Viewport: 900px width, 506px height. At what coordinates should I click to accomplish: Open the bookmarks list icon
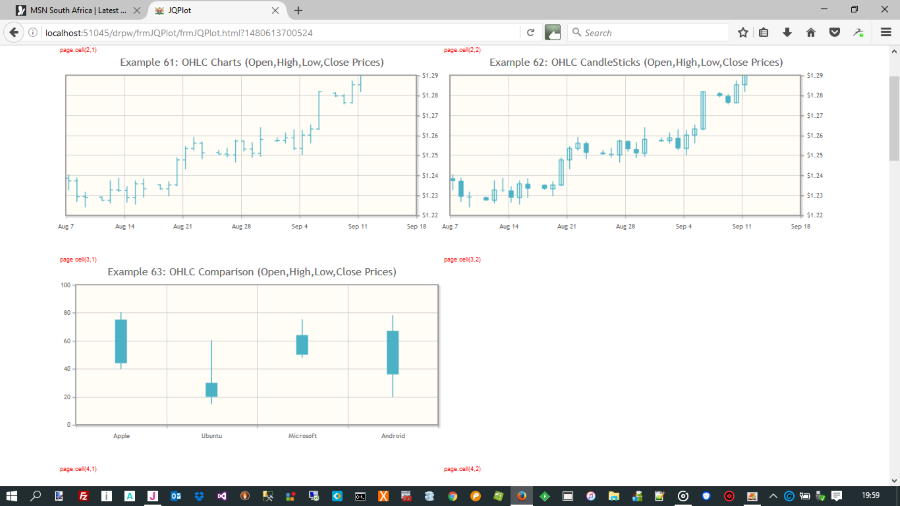(763, 33)
